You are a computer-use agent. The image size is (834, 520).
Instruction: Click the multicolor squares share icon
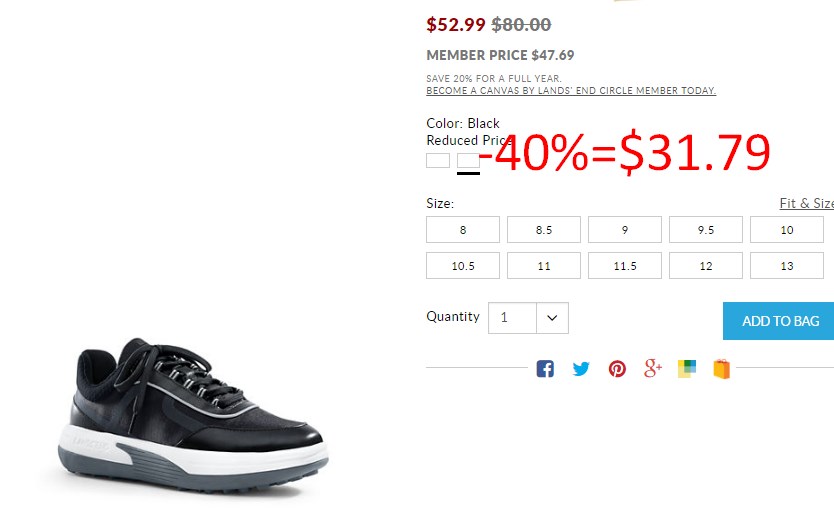[x=687, y=368]
